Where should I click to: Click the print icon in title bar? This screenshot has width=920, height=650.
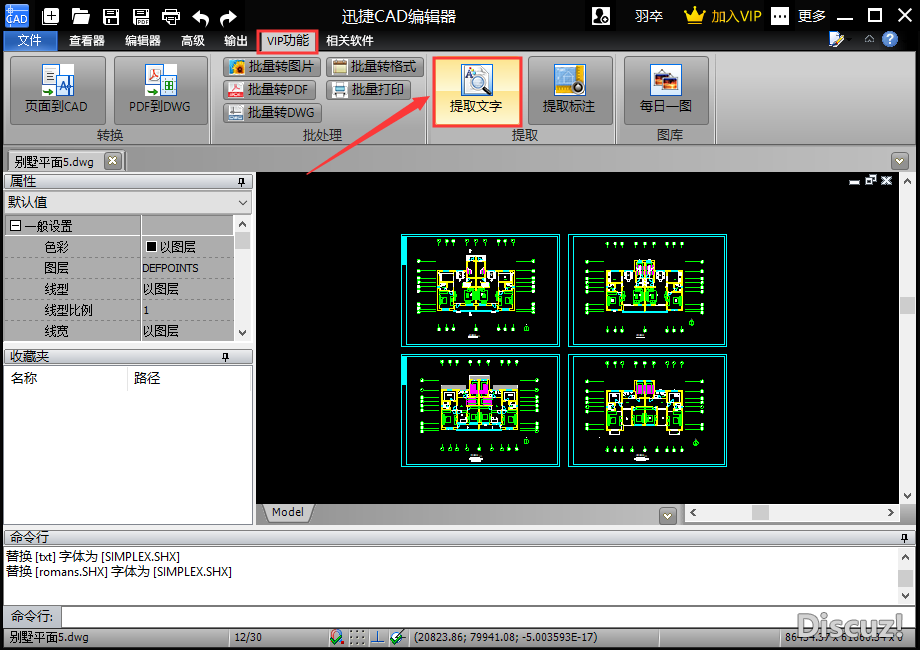(x=171, y=16)
